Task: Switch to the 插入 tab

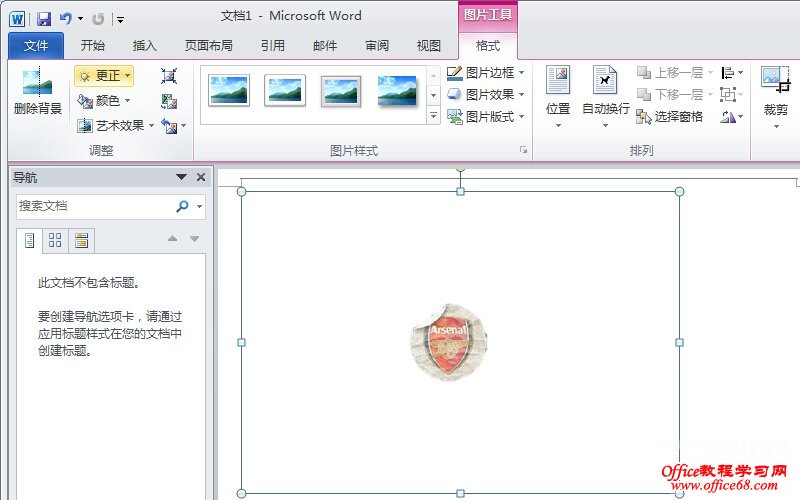Action: [145, 46]
